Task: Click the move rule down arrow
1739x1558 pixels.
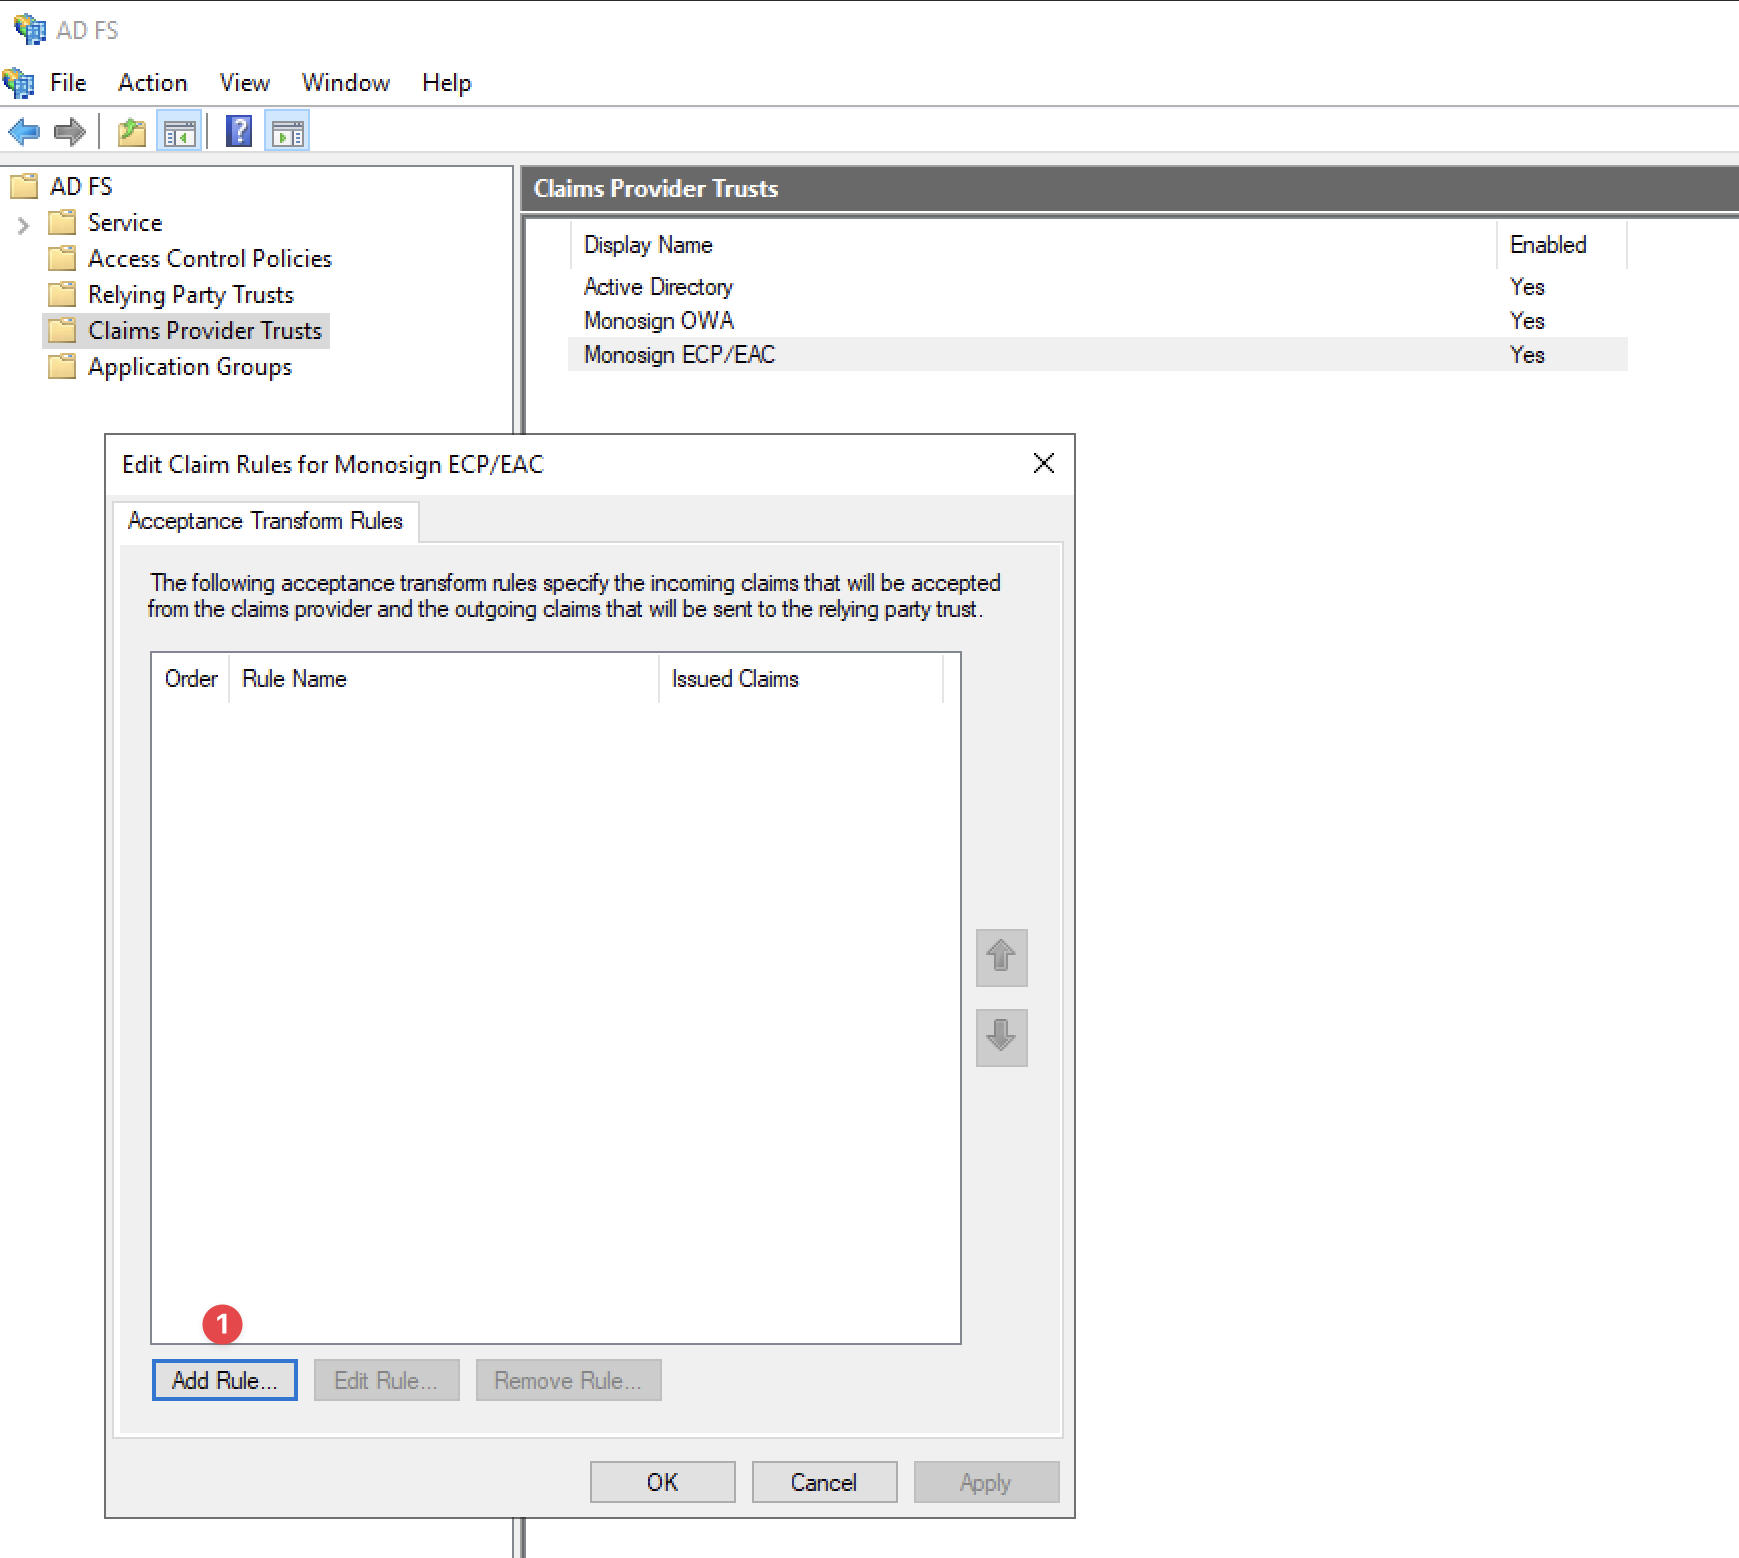Action: click(x=1001, y=1036)
